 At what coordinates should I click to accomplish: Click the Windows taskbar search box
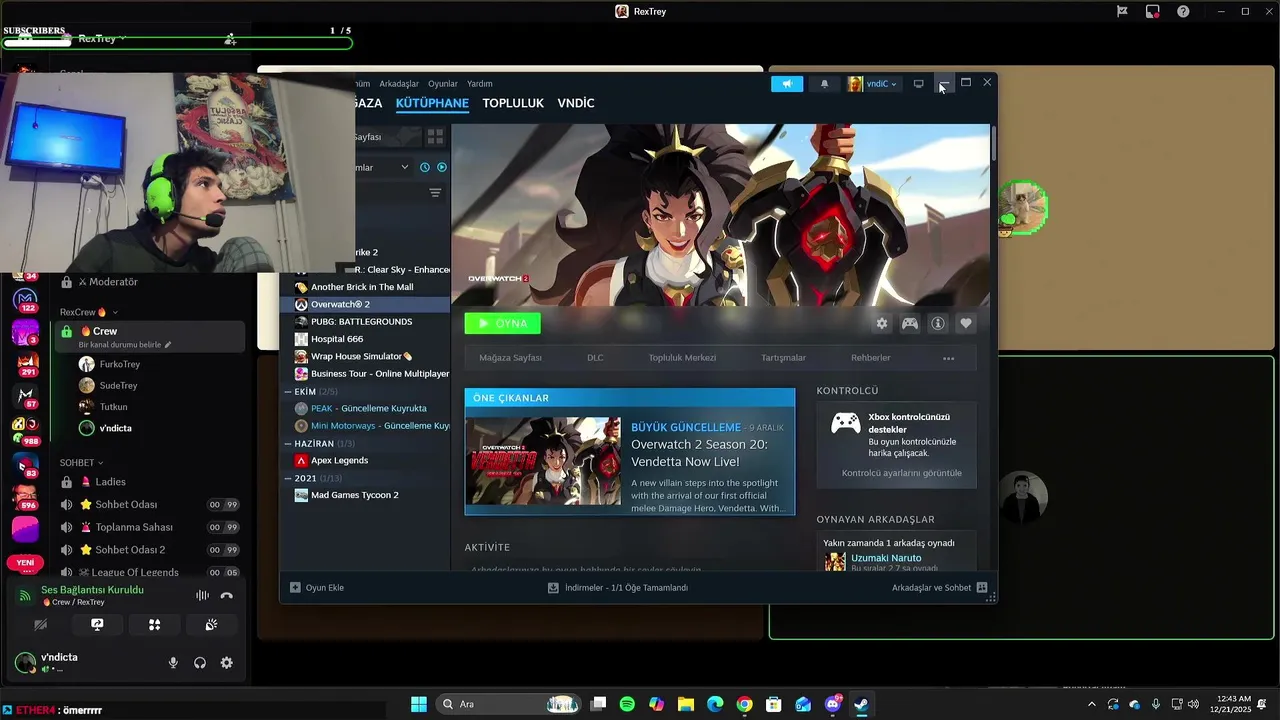pos(509,704)
